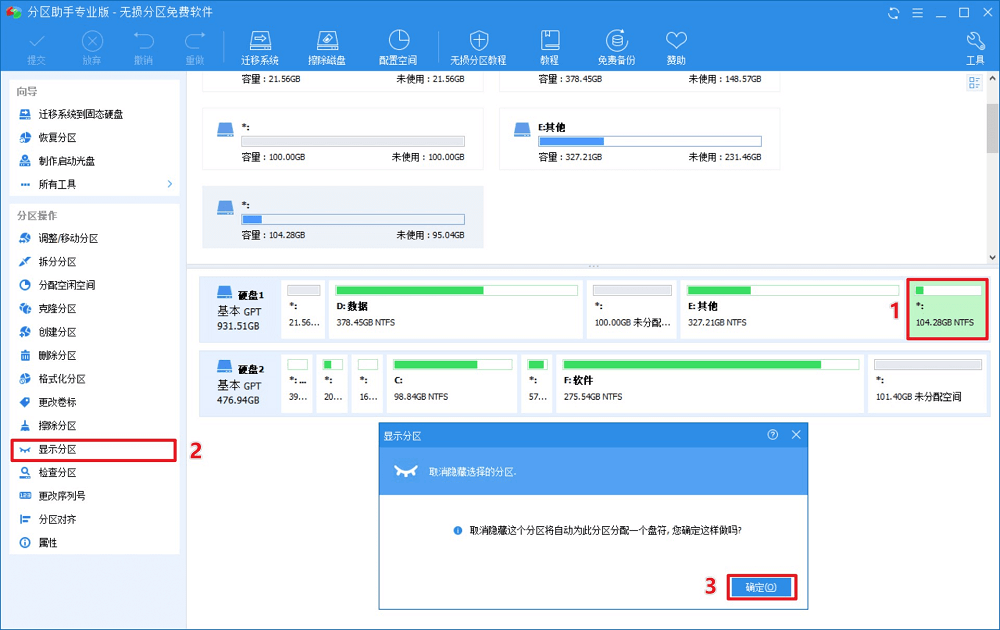This screenshot has width=1000, height=630.
Task: Select 格式化分区 in the sidebar
Action: coord(62,379)
